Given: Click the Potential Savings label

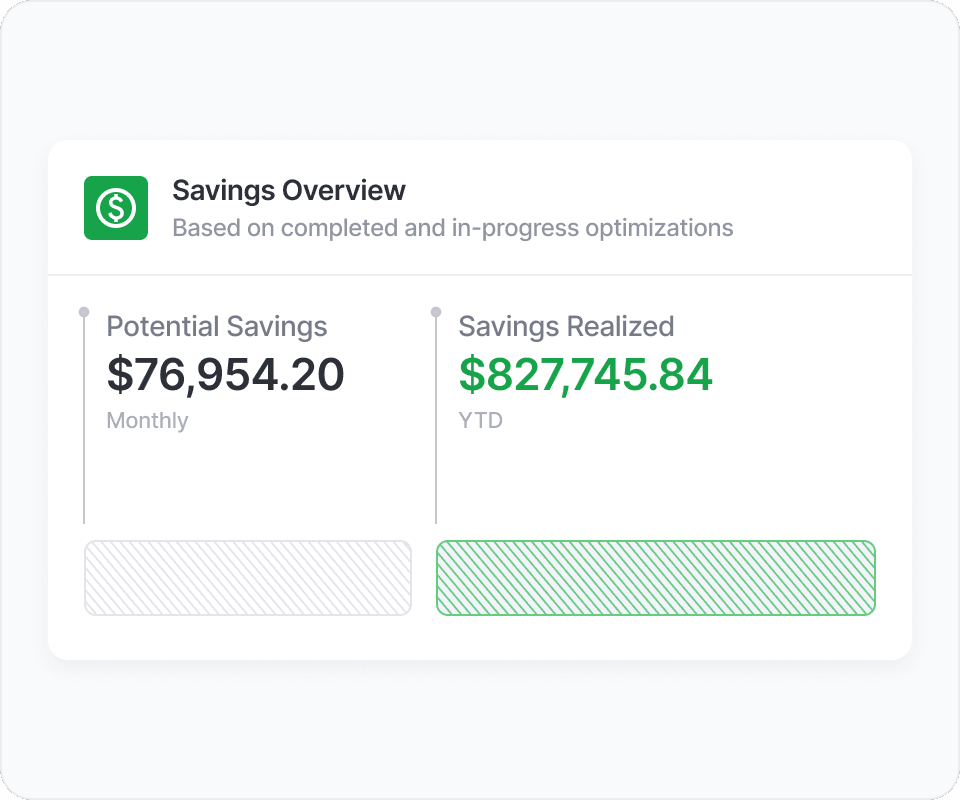Looking at the screenshot, I should click(217, 326).
